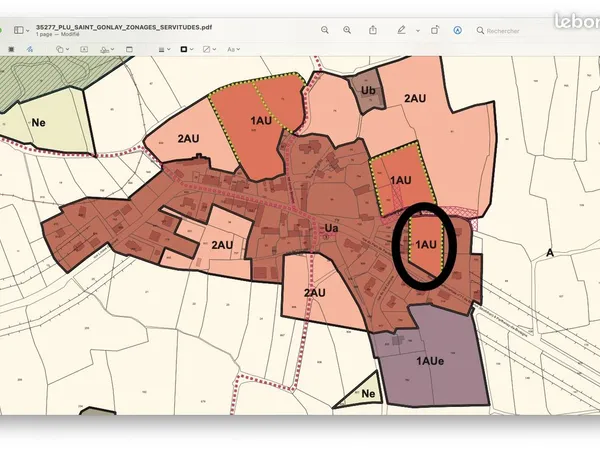Rotate the page with the rotate icon
600x450 pixels.
tap(435, 30)
